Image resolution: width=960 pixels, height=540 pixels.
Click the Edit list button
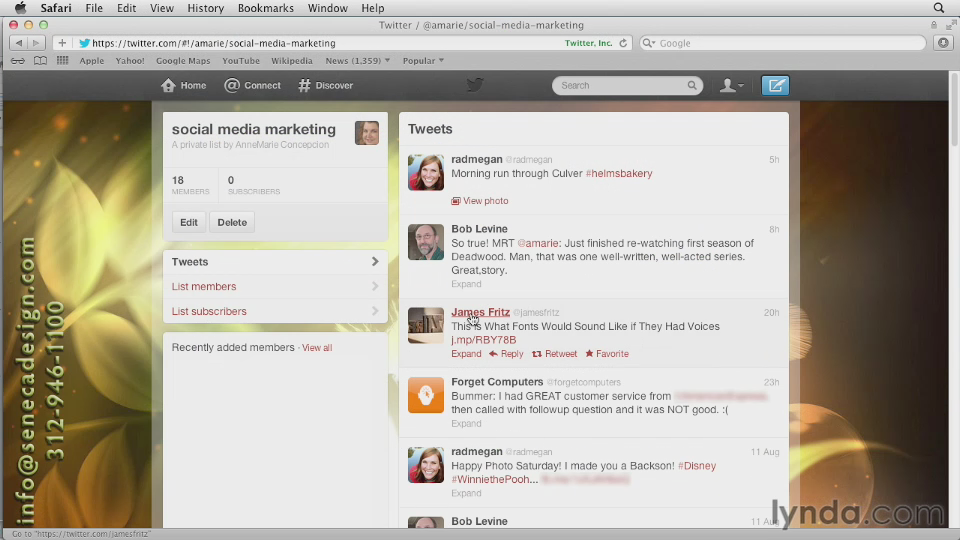189,222
